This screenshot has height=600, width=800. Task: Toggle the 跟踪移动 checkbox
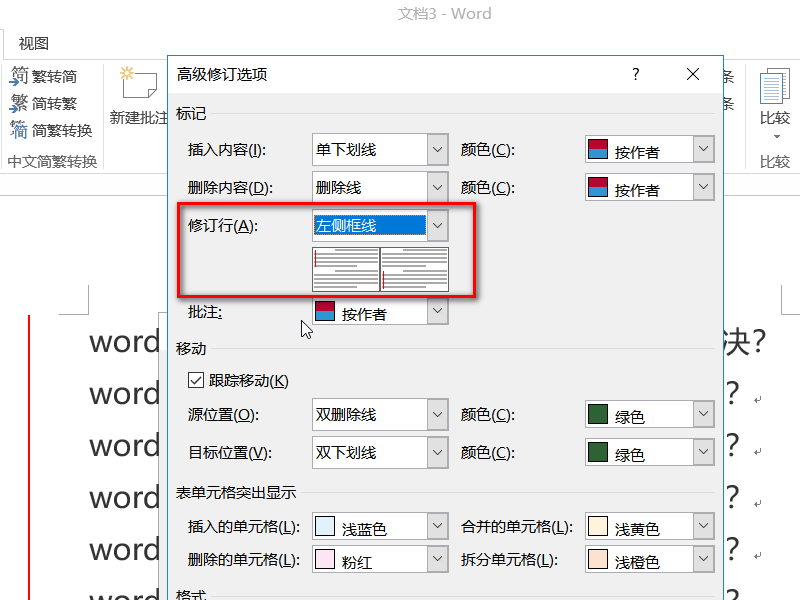tap(196, 380)
